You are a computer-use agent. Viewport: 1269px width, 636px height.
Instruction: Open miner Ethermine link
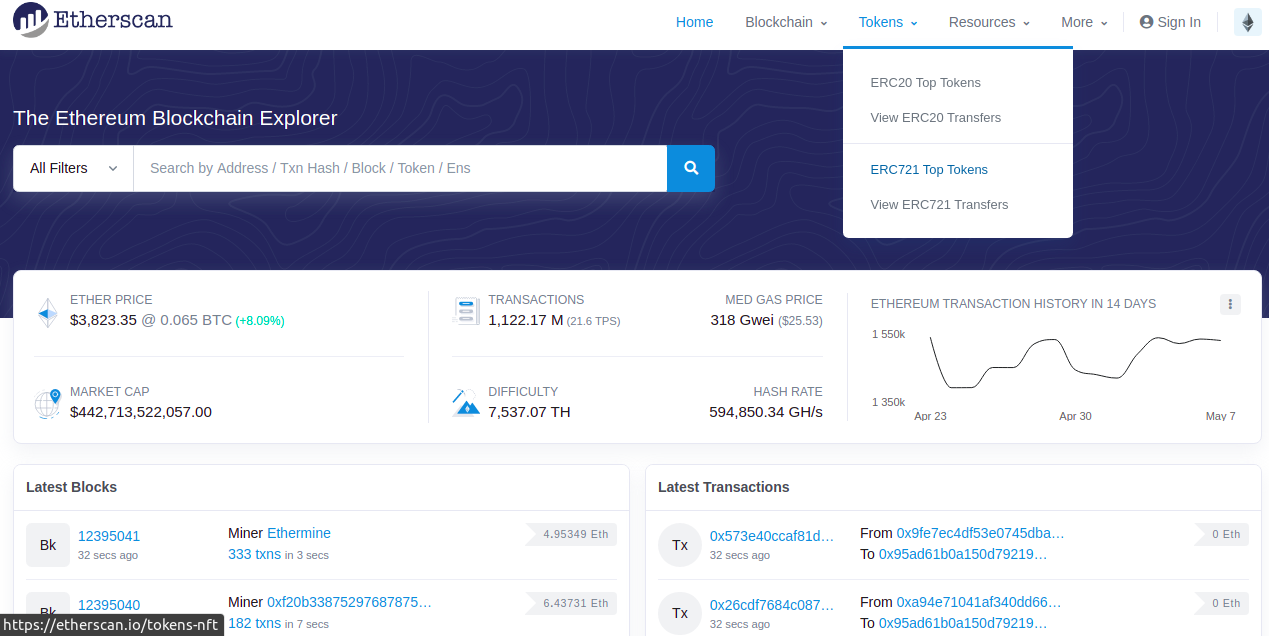tap(299, 533)
